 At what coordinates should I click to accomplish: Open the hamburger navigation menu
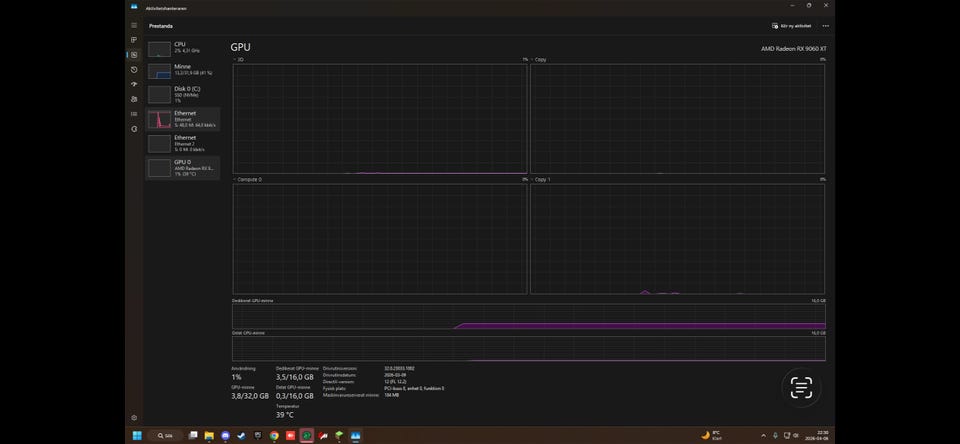click(134, 25)
